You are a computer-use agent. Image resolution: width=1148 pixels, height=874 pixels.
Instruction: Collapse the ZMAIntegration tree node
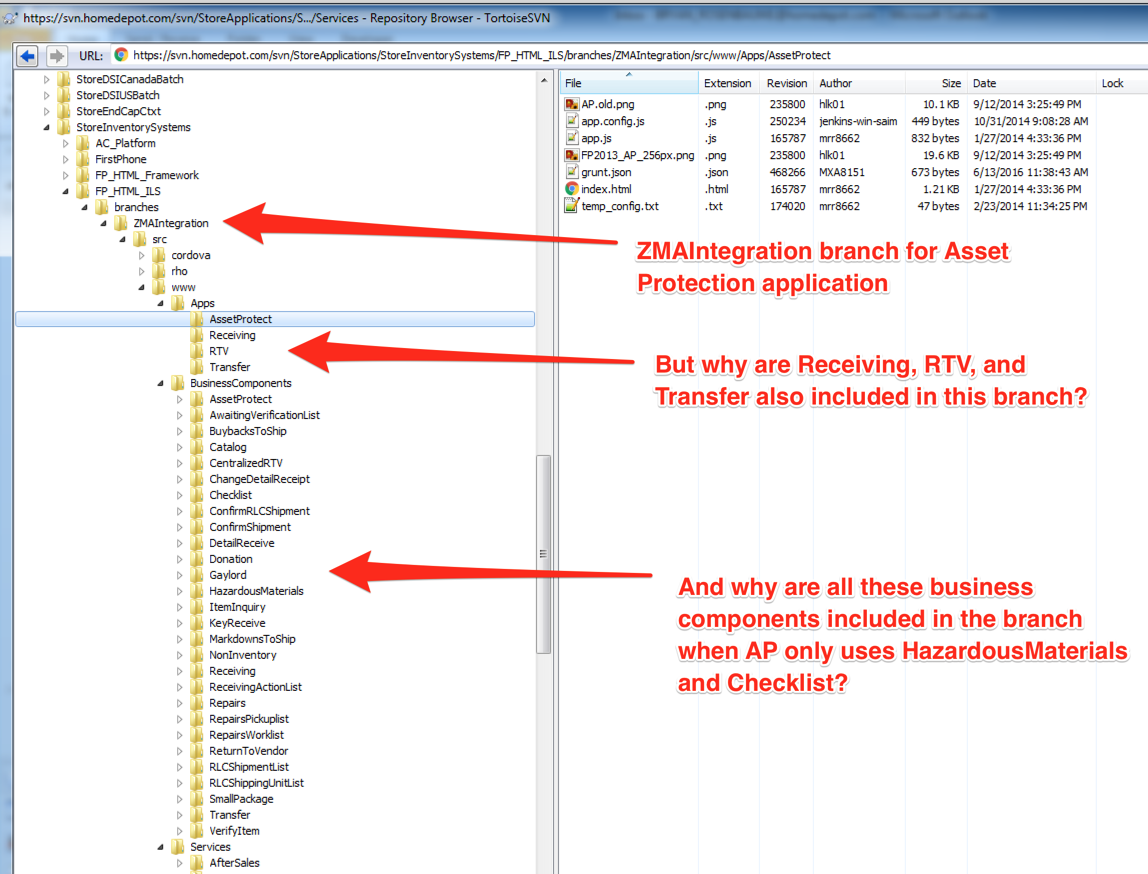[x=104, y=223]
